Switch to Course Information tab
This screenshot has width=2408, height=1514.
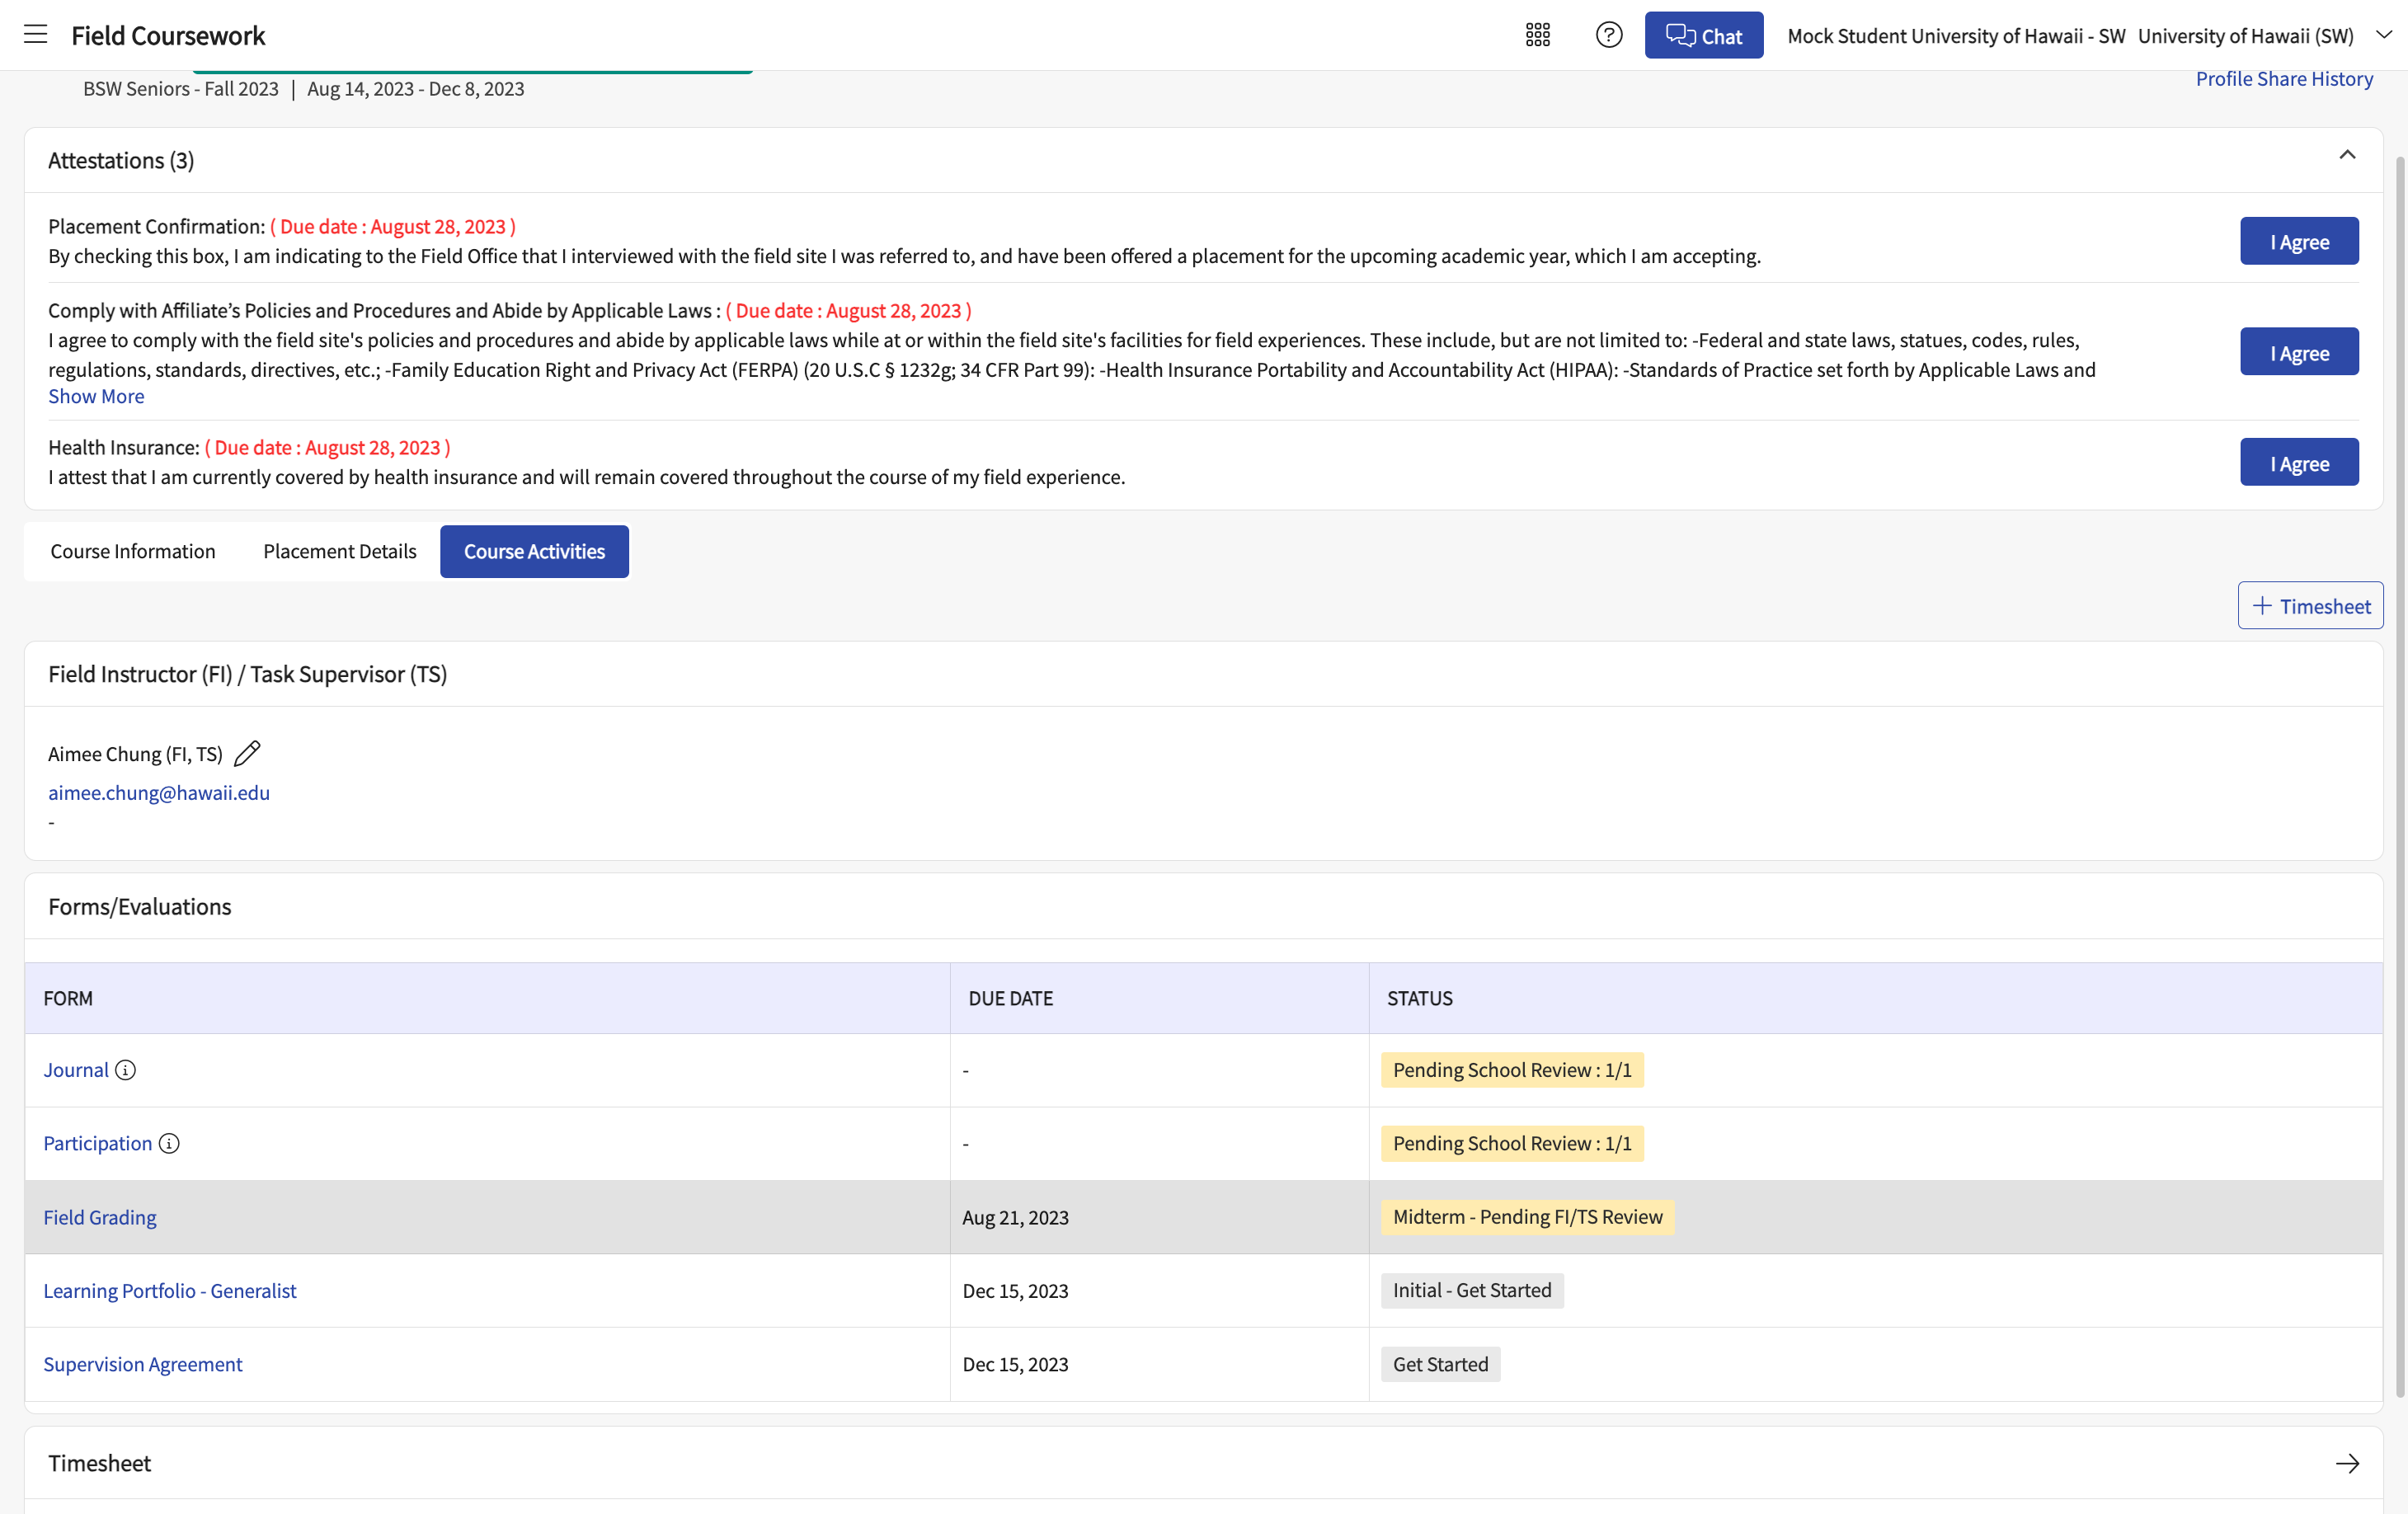coord(133,551)
